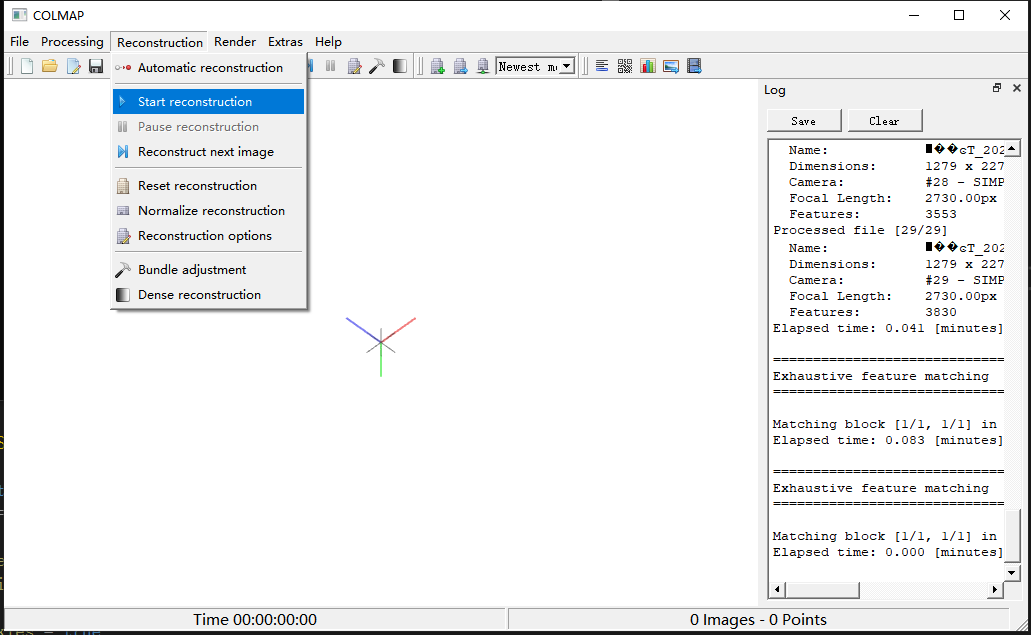
Task: Click the model statistics bar chart icon
Action: tap(648, 66)
